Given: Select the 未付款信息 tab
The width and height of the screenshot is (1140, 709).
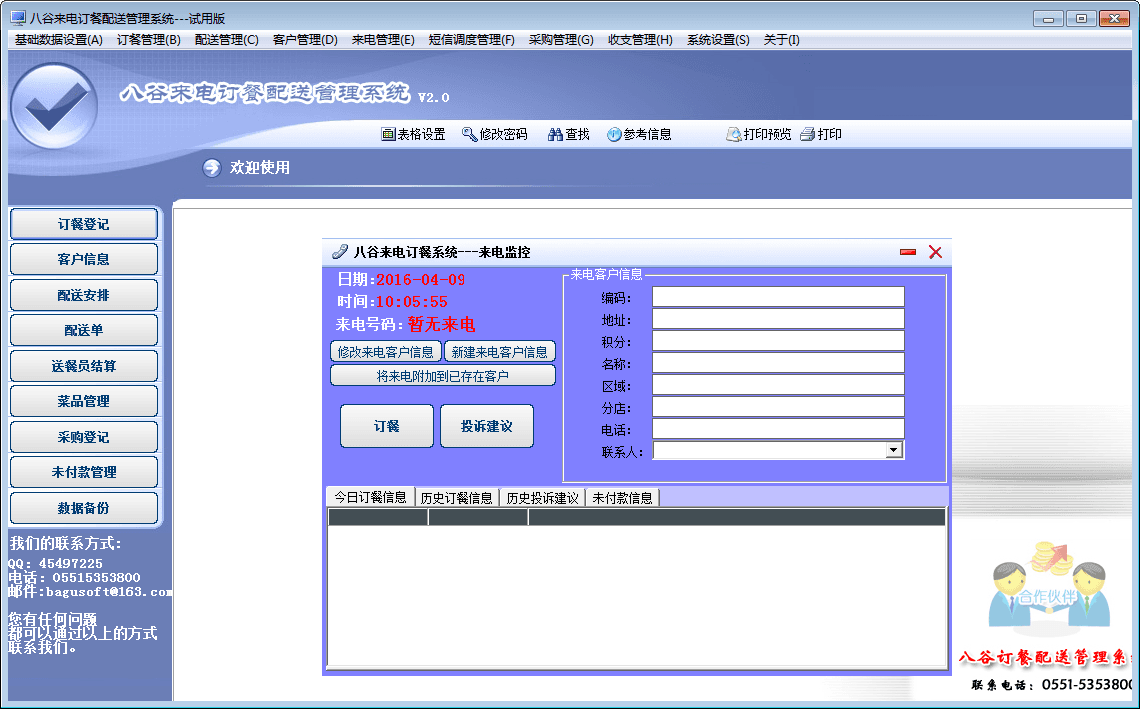Looking at the screenshot, I should [x=622, y=497].
